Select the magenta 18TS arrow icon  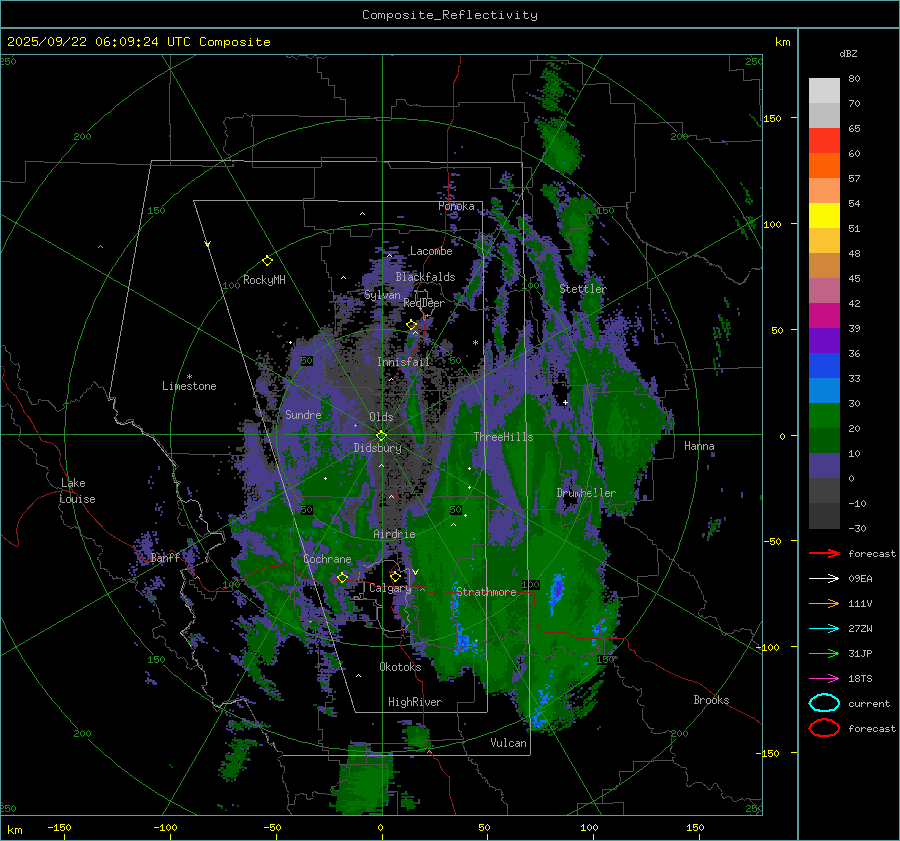click(x=824, y=678)
